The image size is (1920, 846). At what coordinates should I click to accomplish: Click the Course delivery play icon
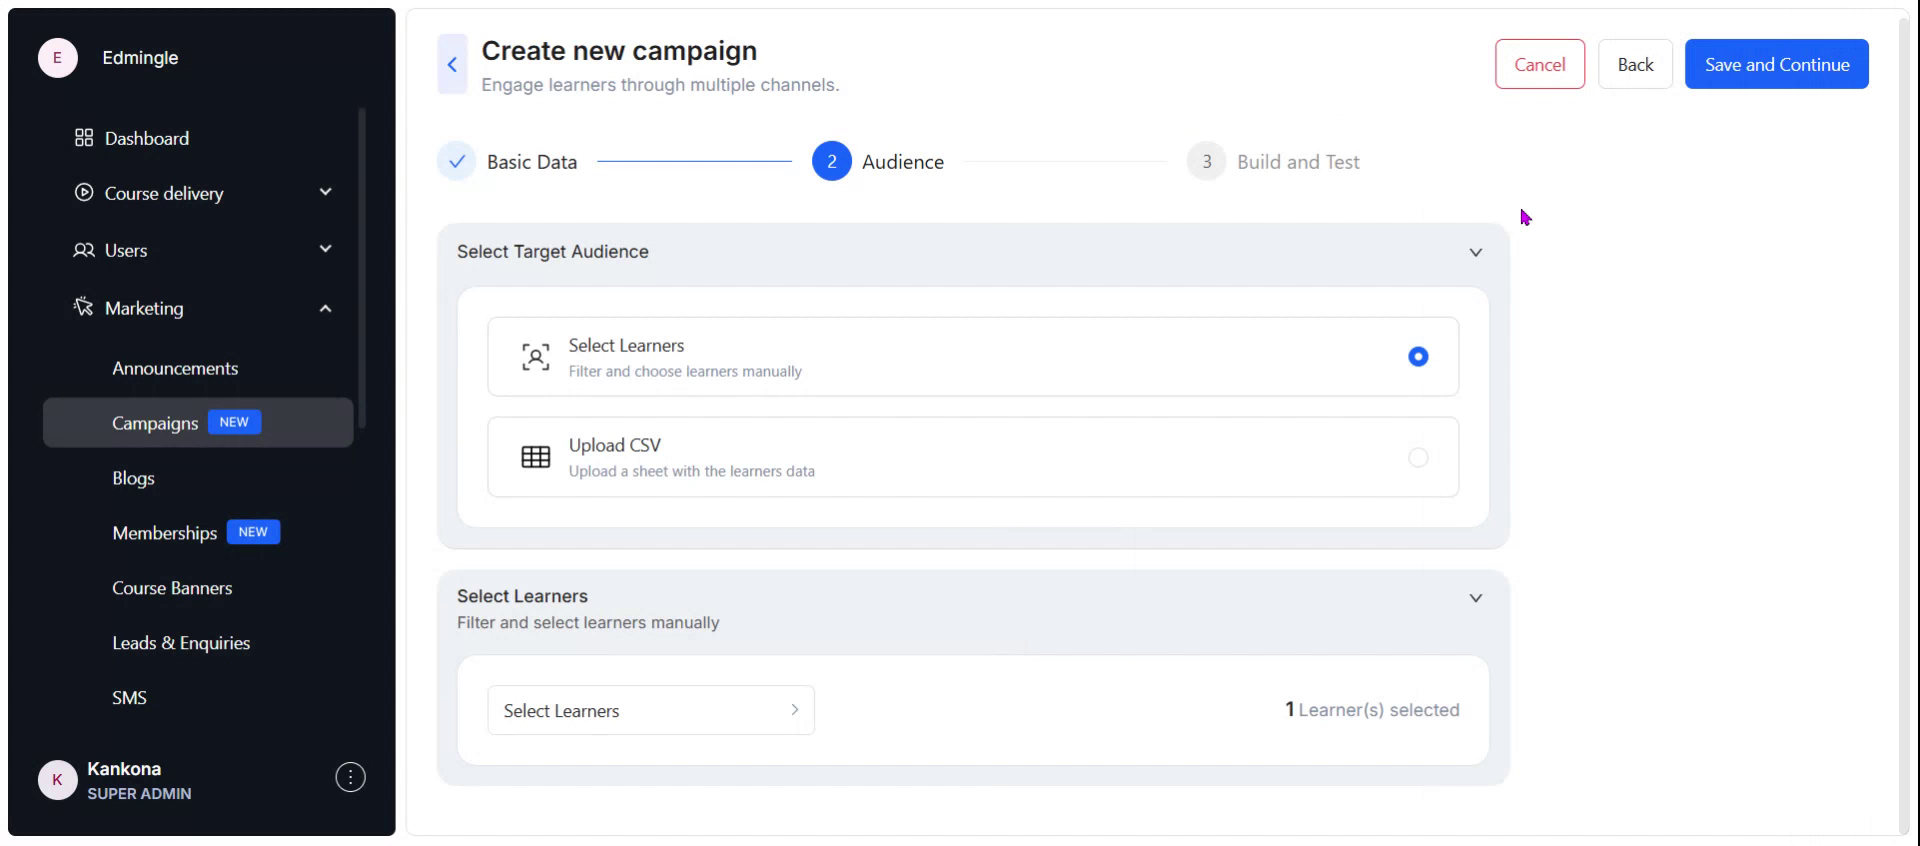tap(84, 192)
